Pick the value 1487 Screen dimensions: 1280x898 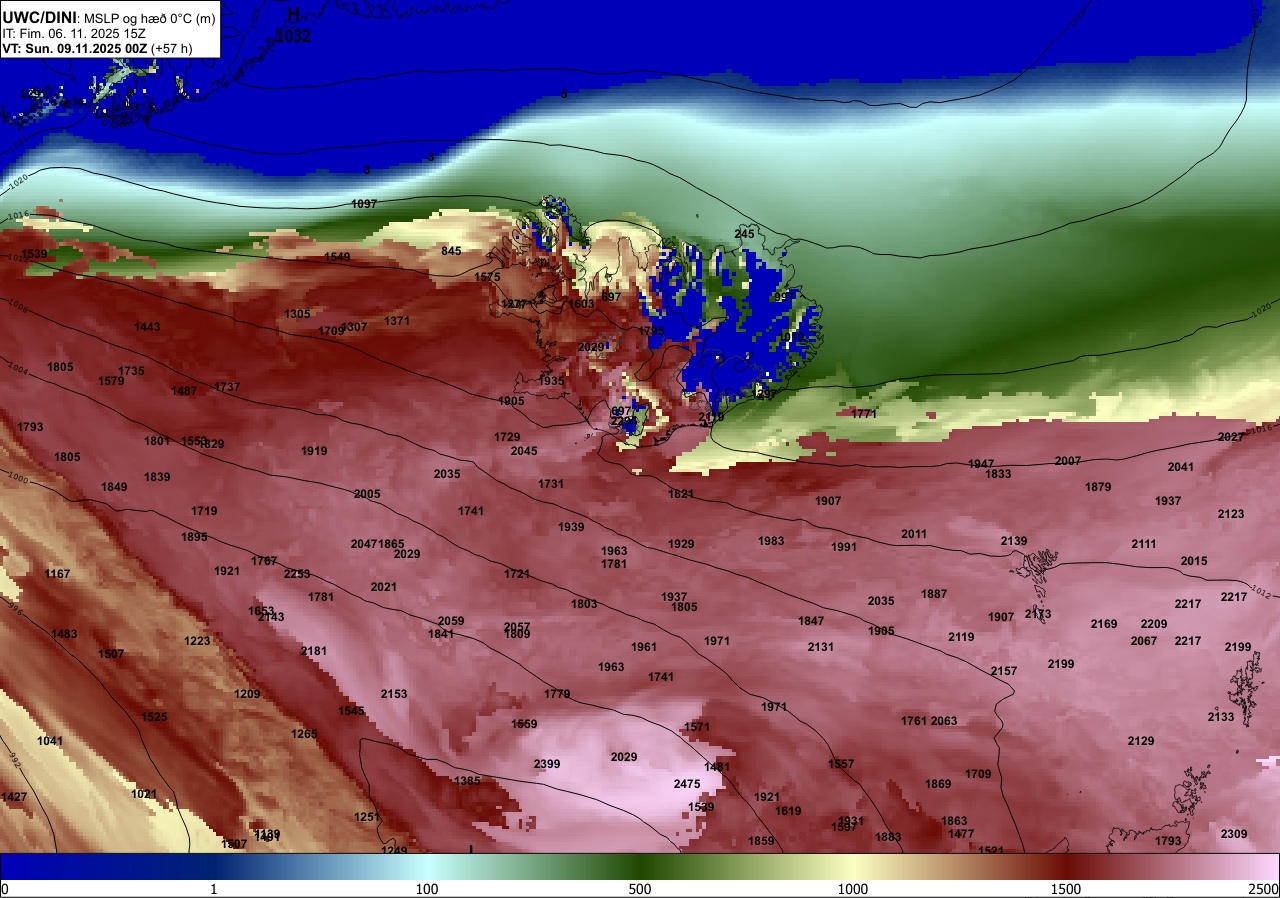(184, 391)
